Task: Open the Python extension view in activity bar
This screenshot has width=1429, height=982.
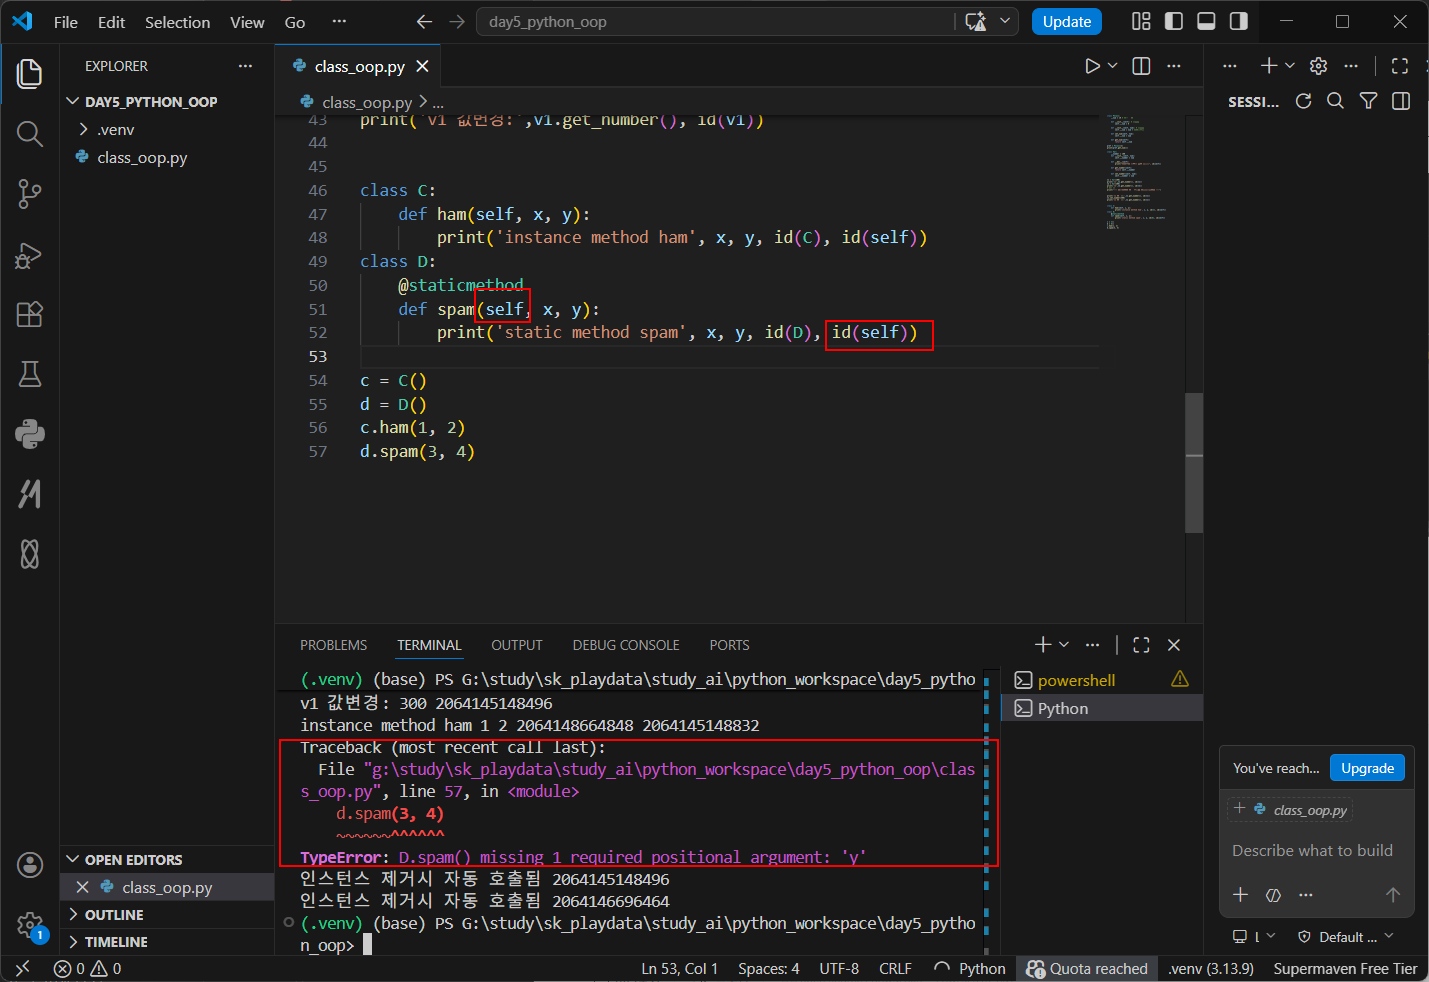Action: pos(30,434)
